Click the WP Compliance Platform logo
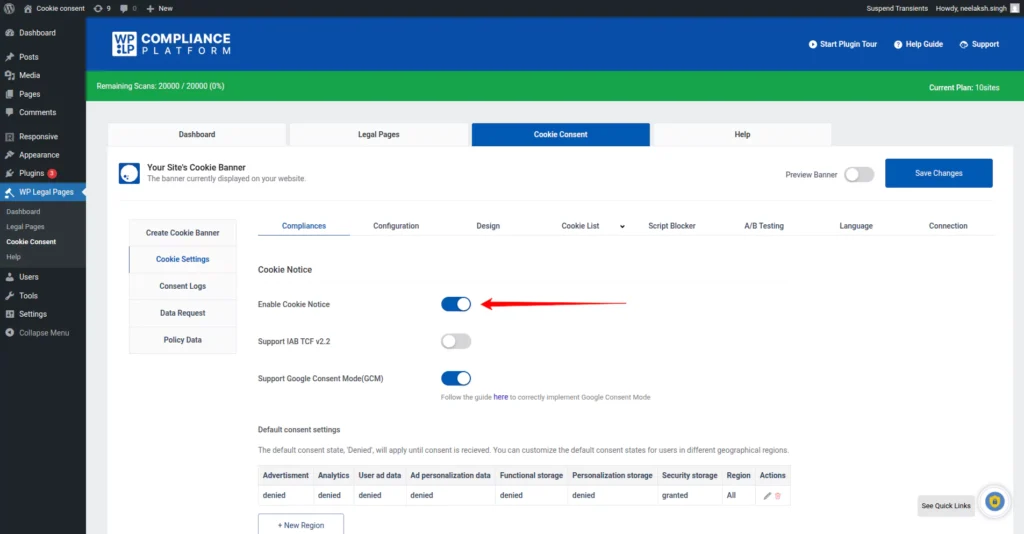1024x534 pixels. [171, 44]
